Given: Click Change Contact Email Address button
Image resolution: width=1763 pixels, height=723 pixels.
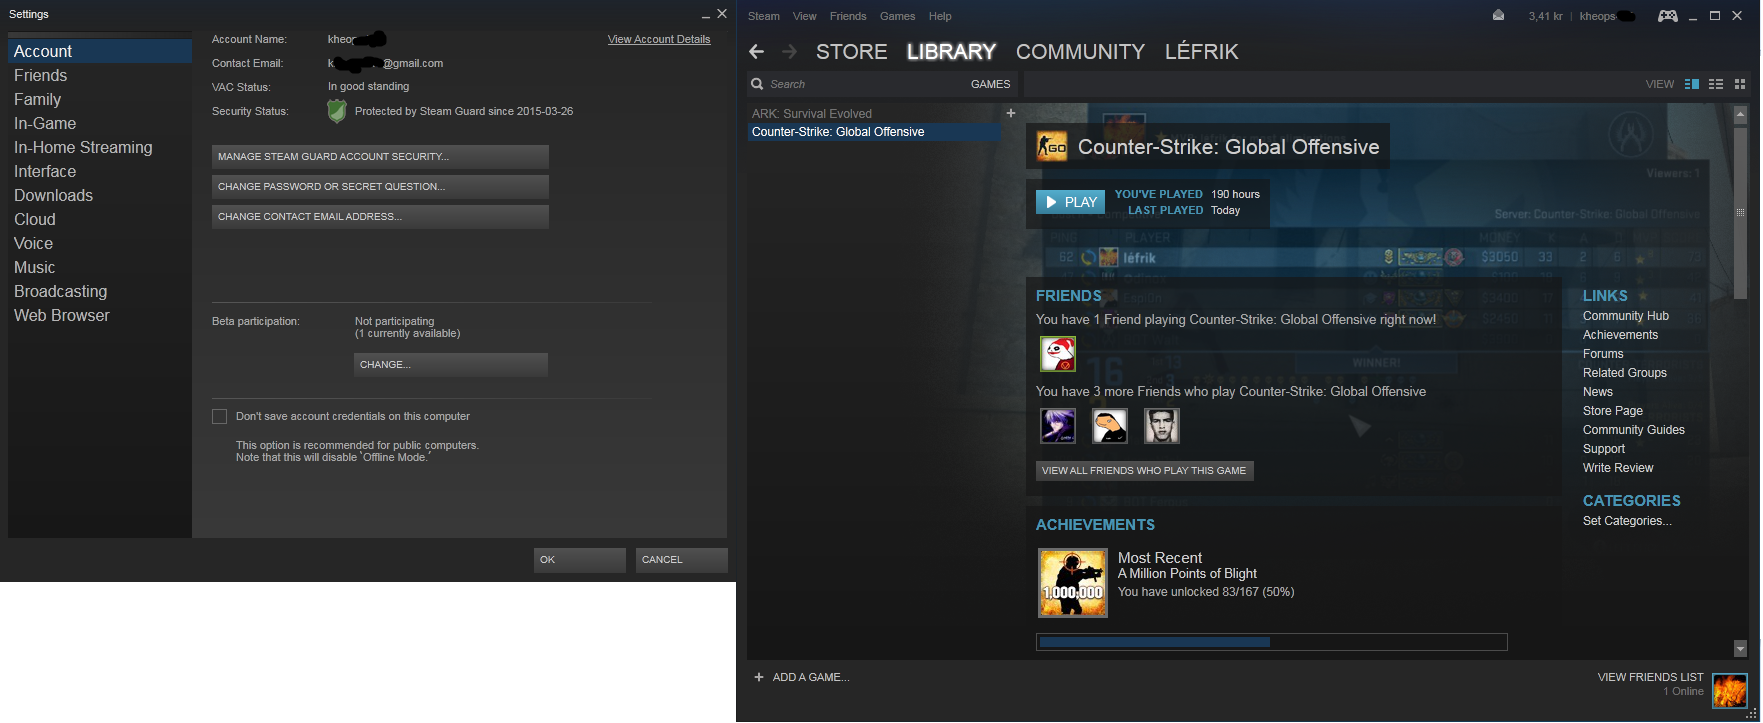Looking at the screenshot, I should point(380,217).
